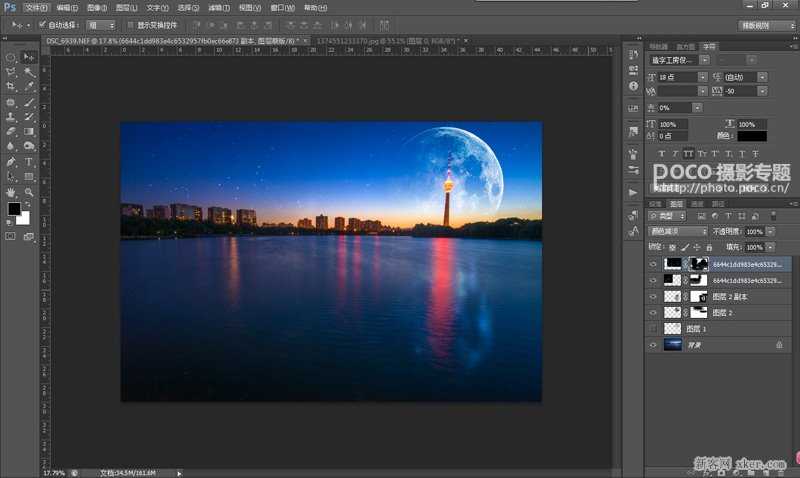Hide layer 图层 2 副本
This screenshot has height=478, width=800.
coord(653,297)
